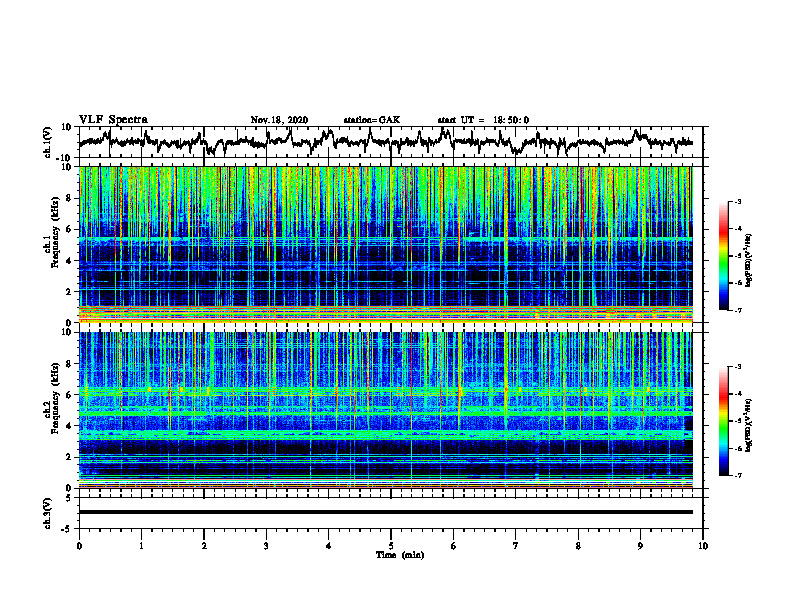Click the time axis end label "10"

(703, 546)
